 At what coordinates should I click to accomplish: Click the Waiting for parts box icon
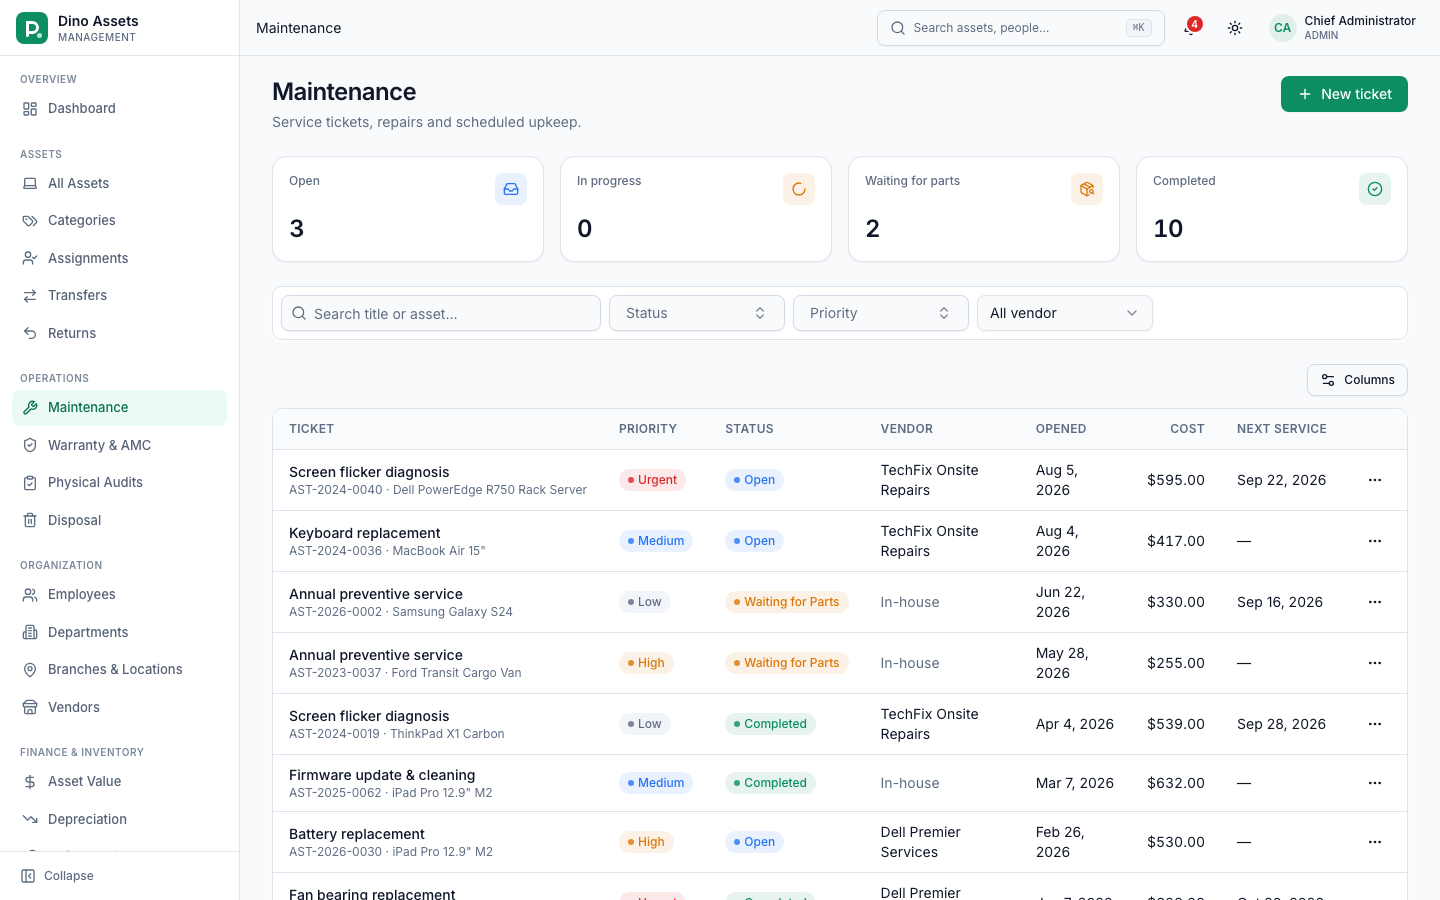pyautogui.click(x=1087, y=189)
